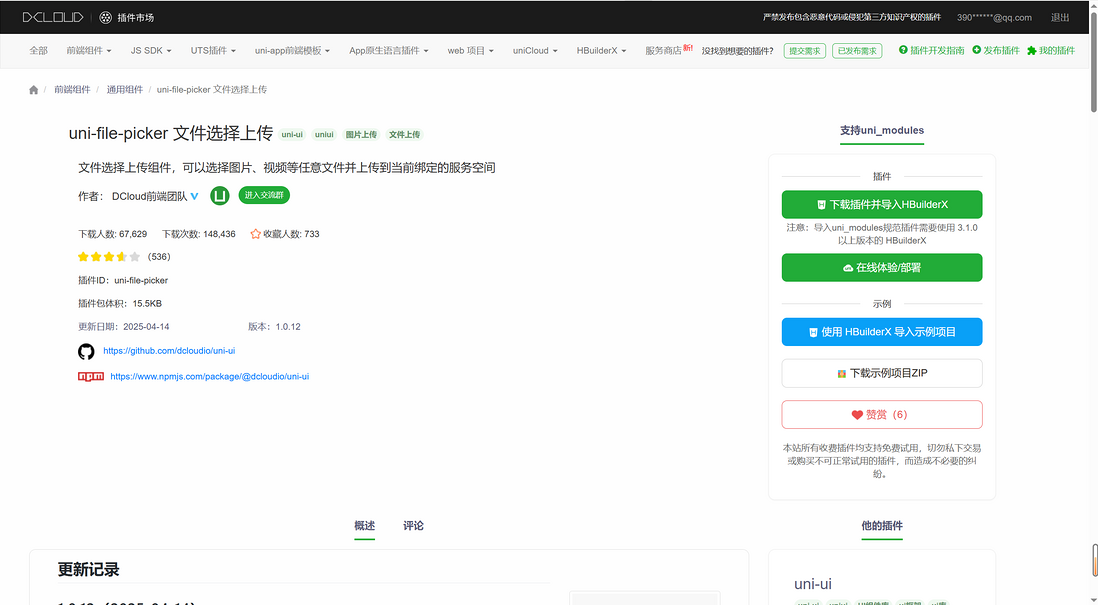Click the star rating row
This screenshot has width=1098, height=605.
click(x=109, y=257)
